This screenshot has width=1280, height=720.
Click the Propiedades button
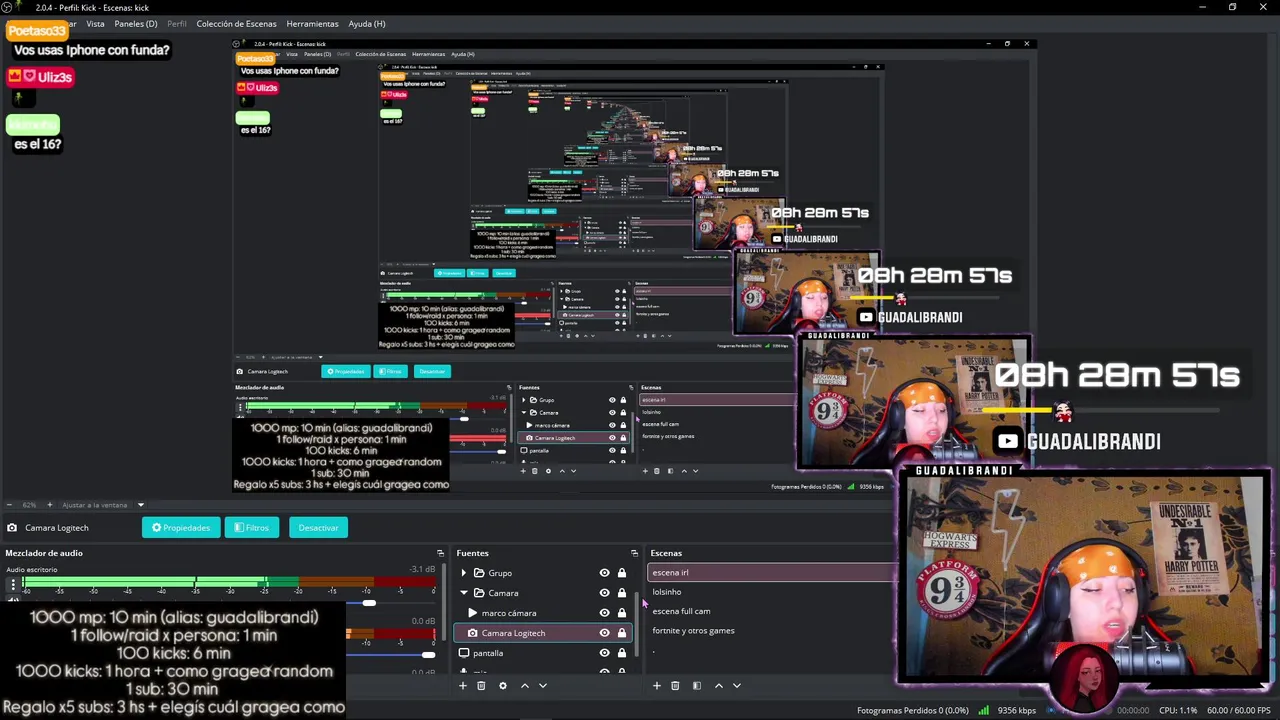tap(181, 528)
